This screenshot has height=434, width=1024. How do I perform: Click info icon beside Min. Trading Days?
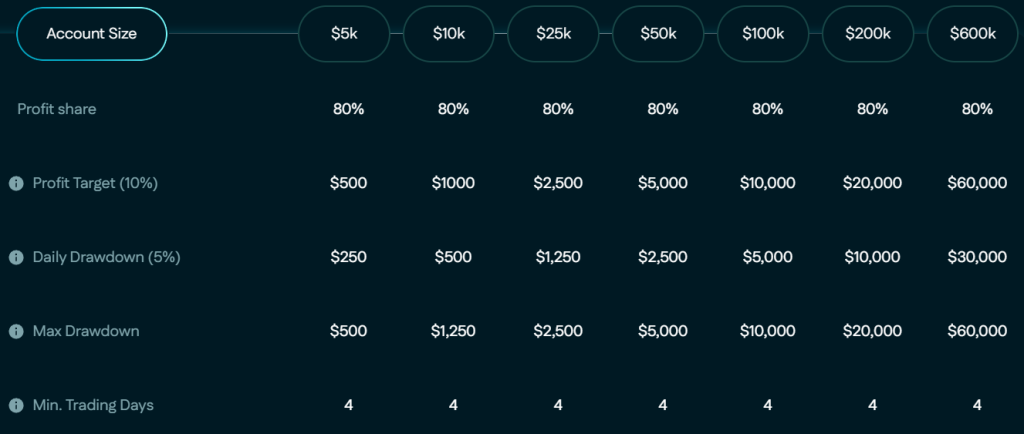point(16,405)
